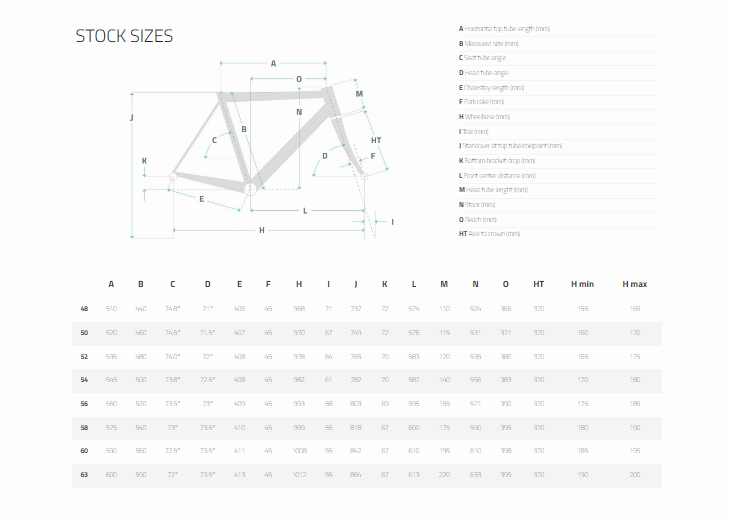Select the size 58 row label
The image size is (729, 521).
pyautogui.click(x=84, y=428)
